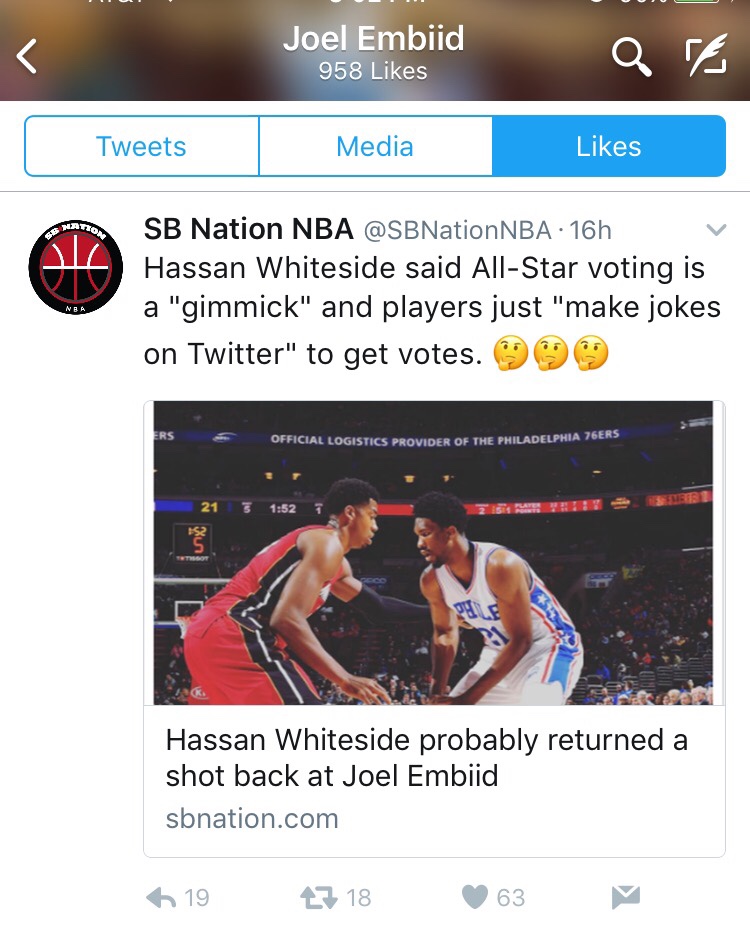Image resolution: width=750 pixels, height=928 pixels.
Task: Select the Likes tab
Action: (608, 147)
